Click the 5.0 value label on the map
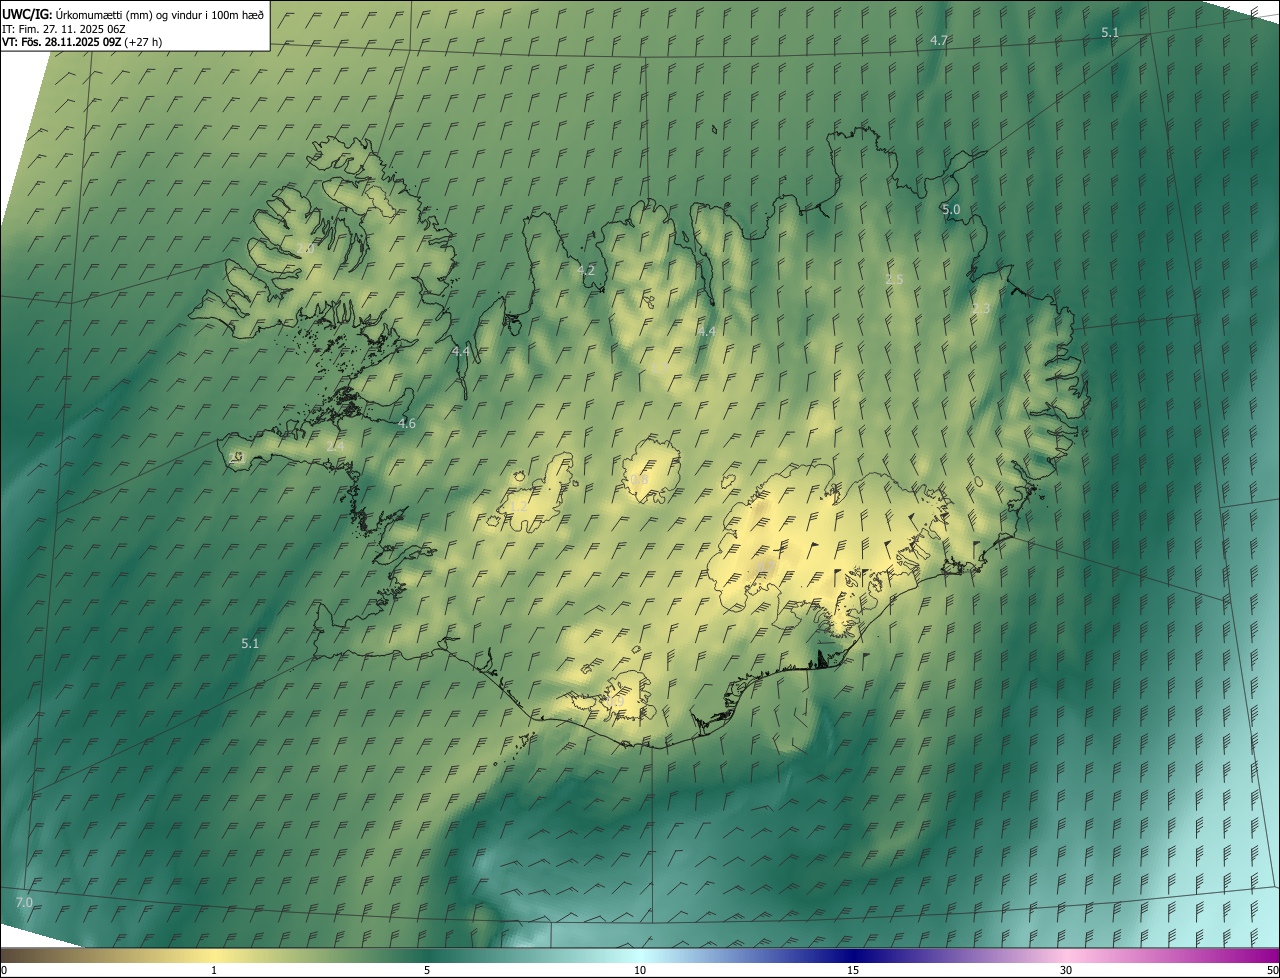This screenshot has height=978, width=1280. [x=951, y=209]
